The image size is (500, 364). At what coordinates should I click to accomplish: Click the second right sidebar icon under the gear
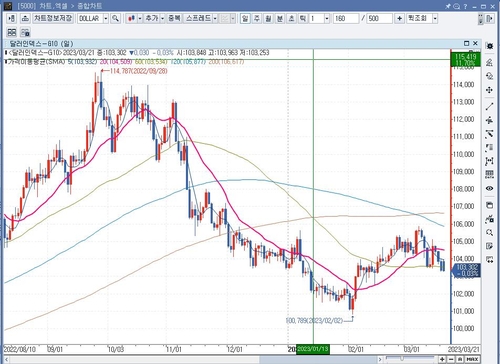[489, 62]
